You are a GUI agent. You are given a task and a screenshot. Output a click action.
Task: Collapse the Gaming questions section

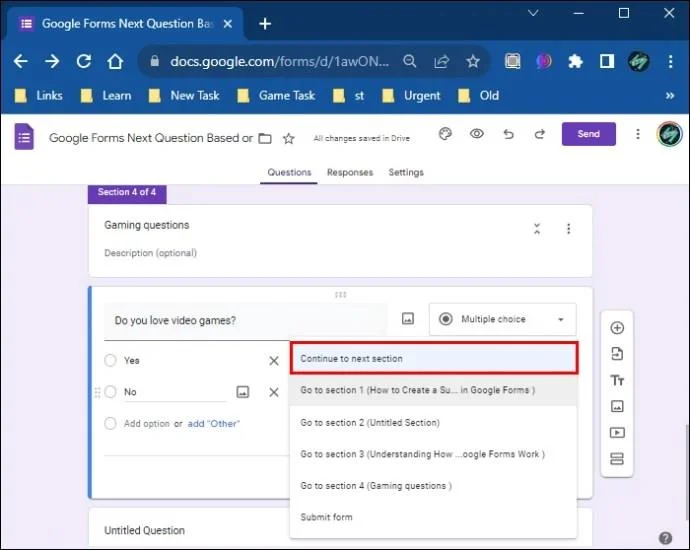(x=537, y=229)
